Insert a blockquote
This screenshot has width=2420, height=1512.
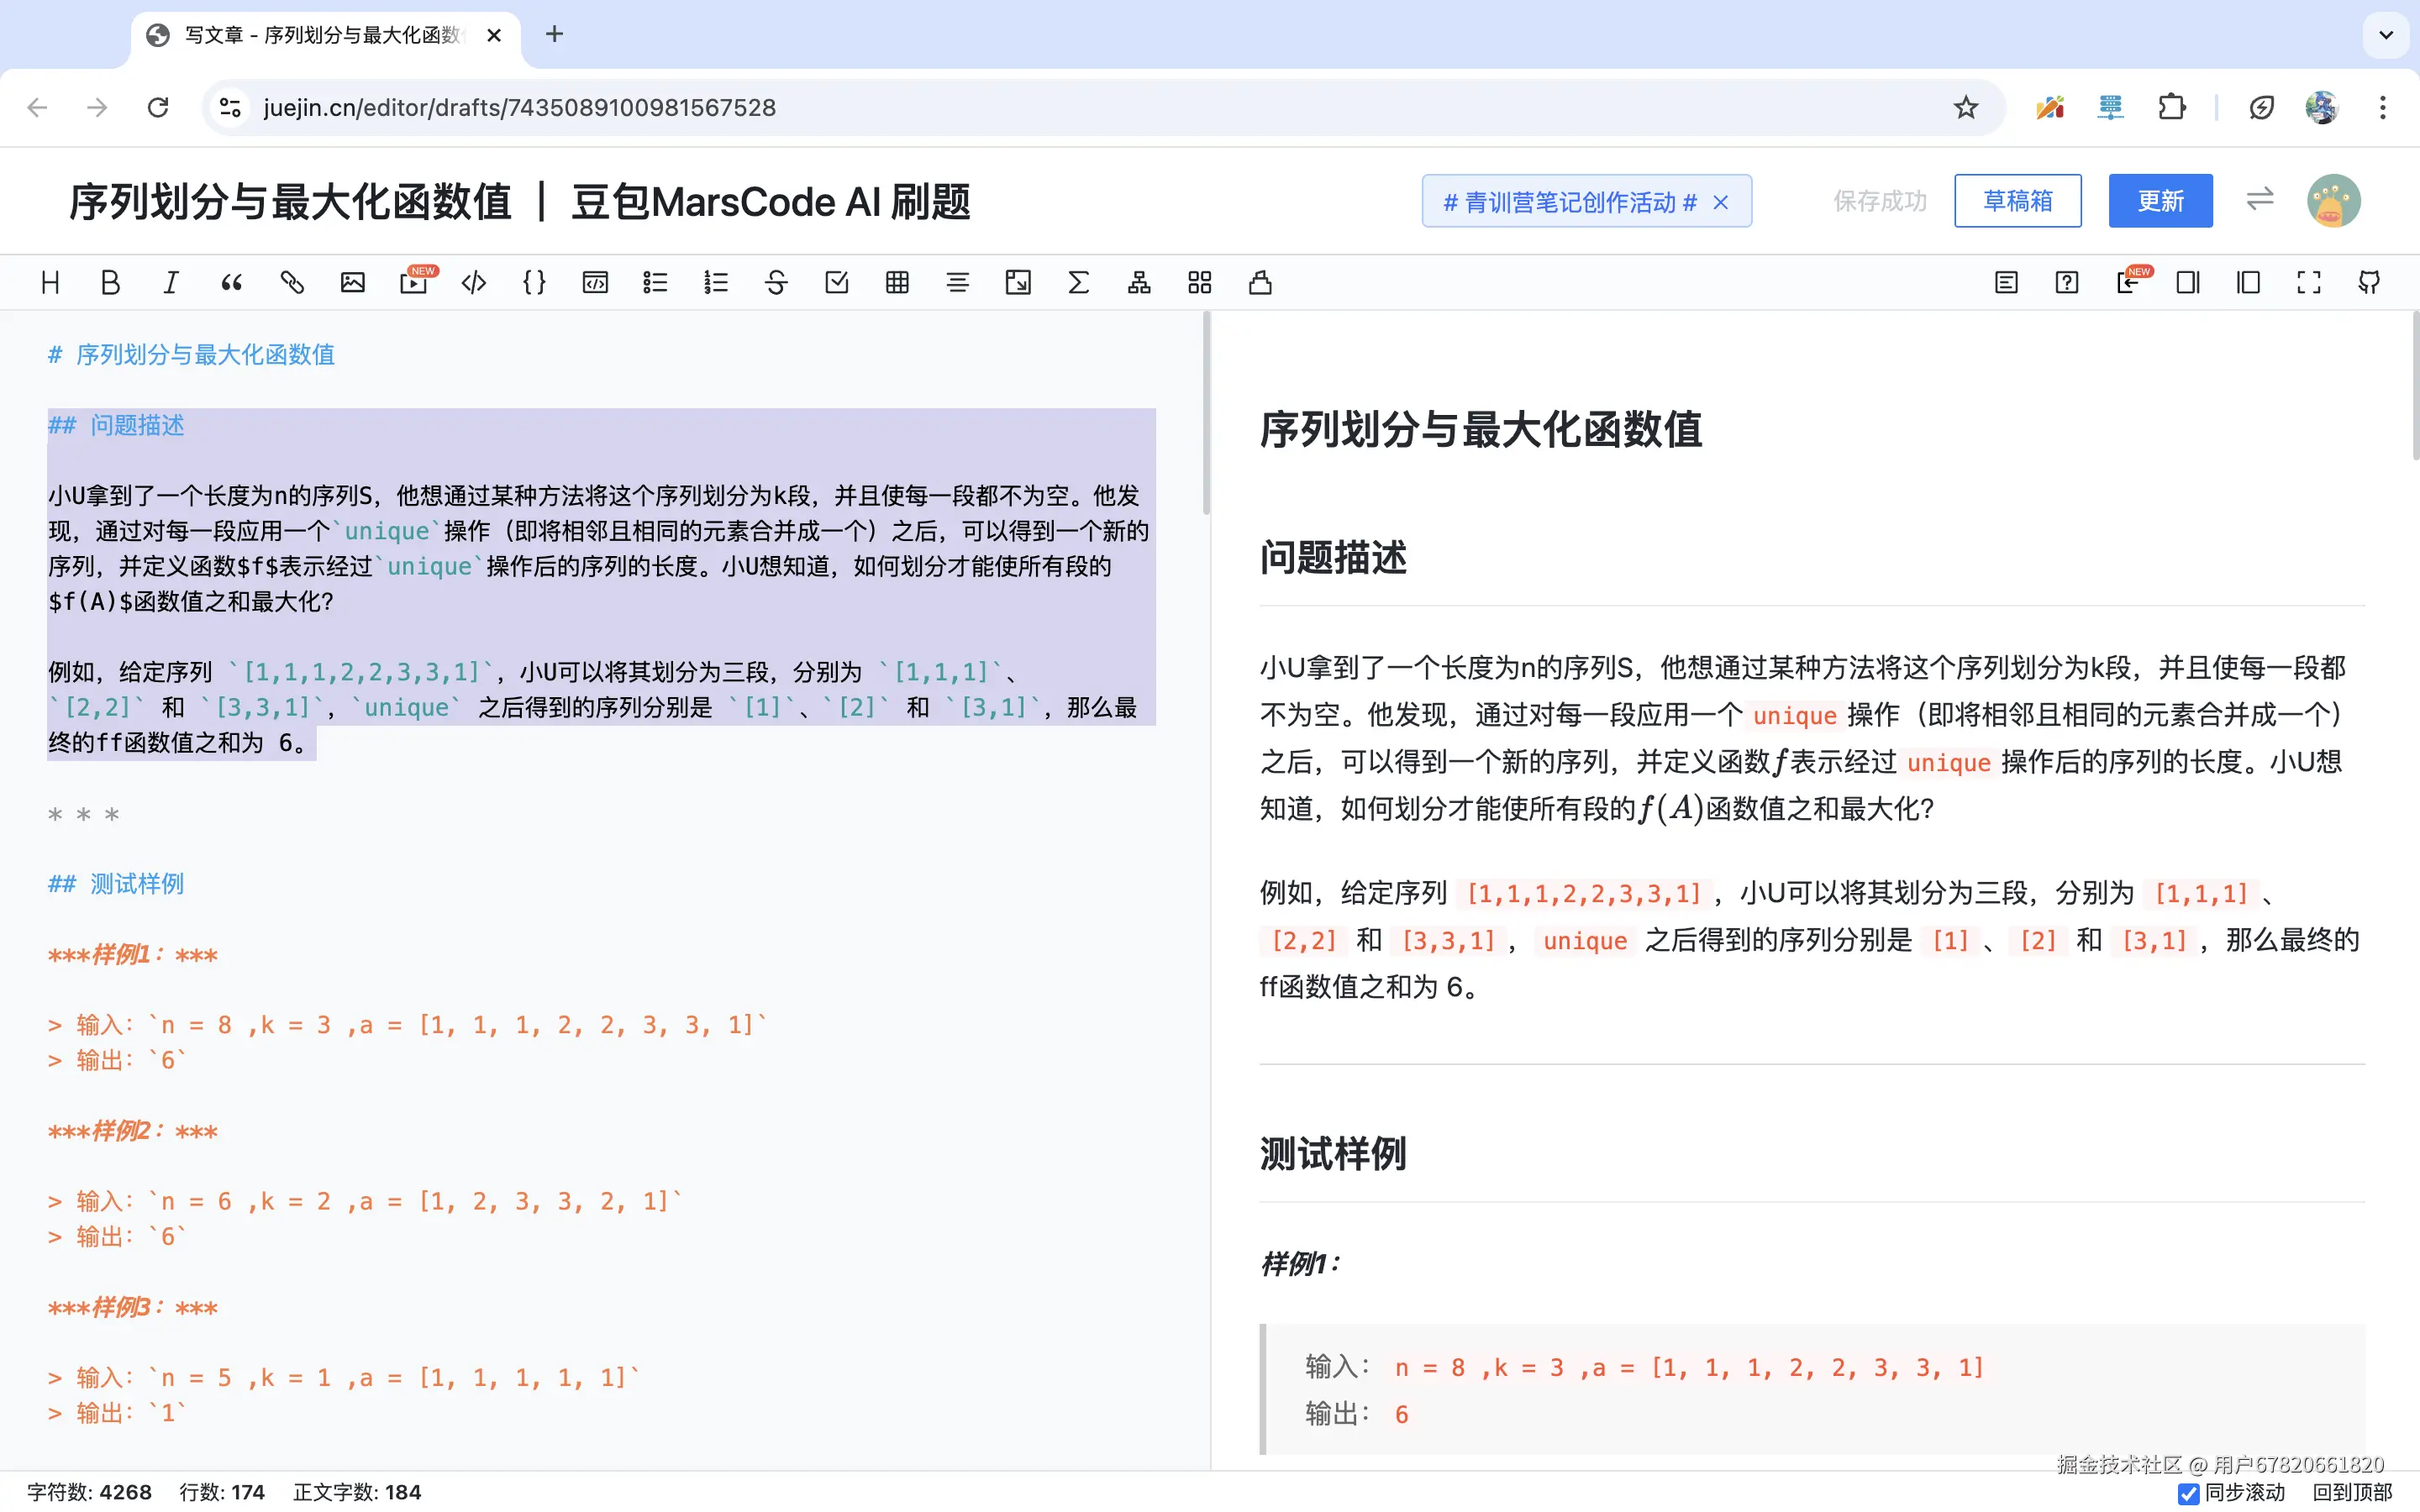(231, 283)
